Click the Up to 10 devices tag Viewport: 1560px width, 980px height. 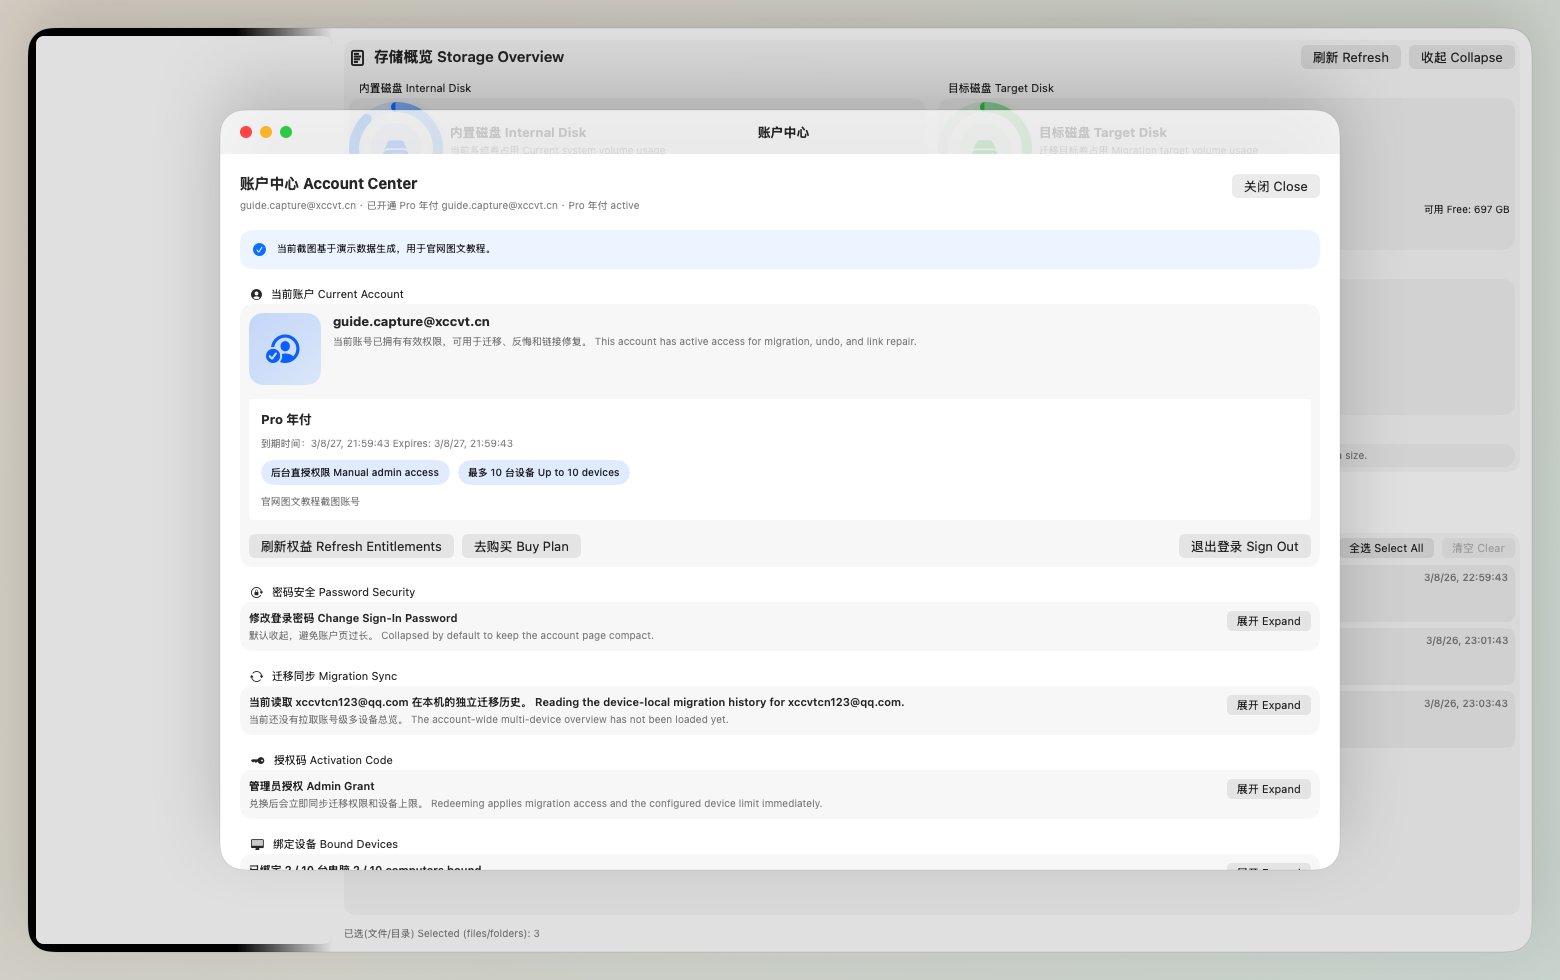(x=543, y=473)
